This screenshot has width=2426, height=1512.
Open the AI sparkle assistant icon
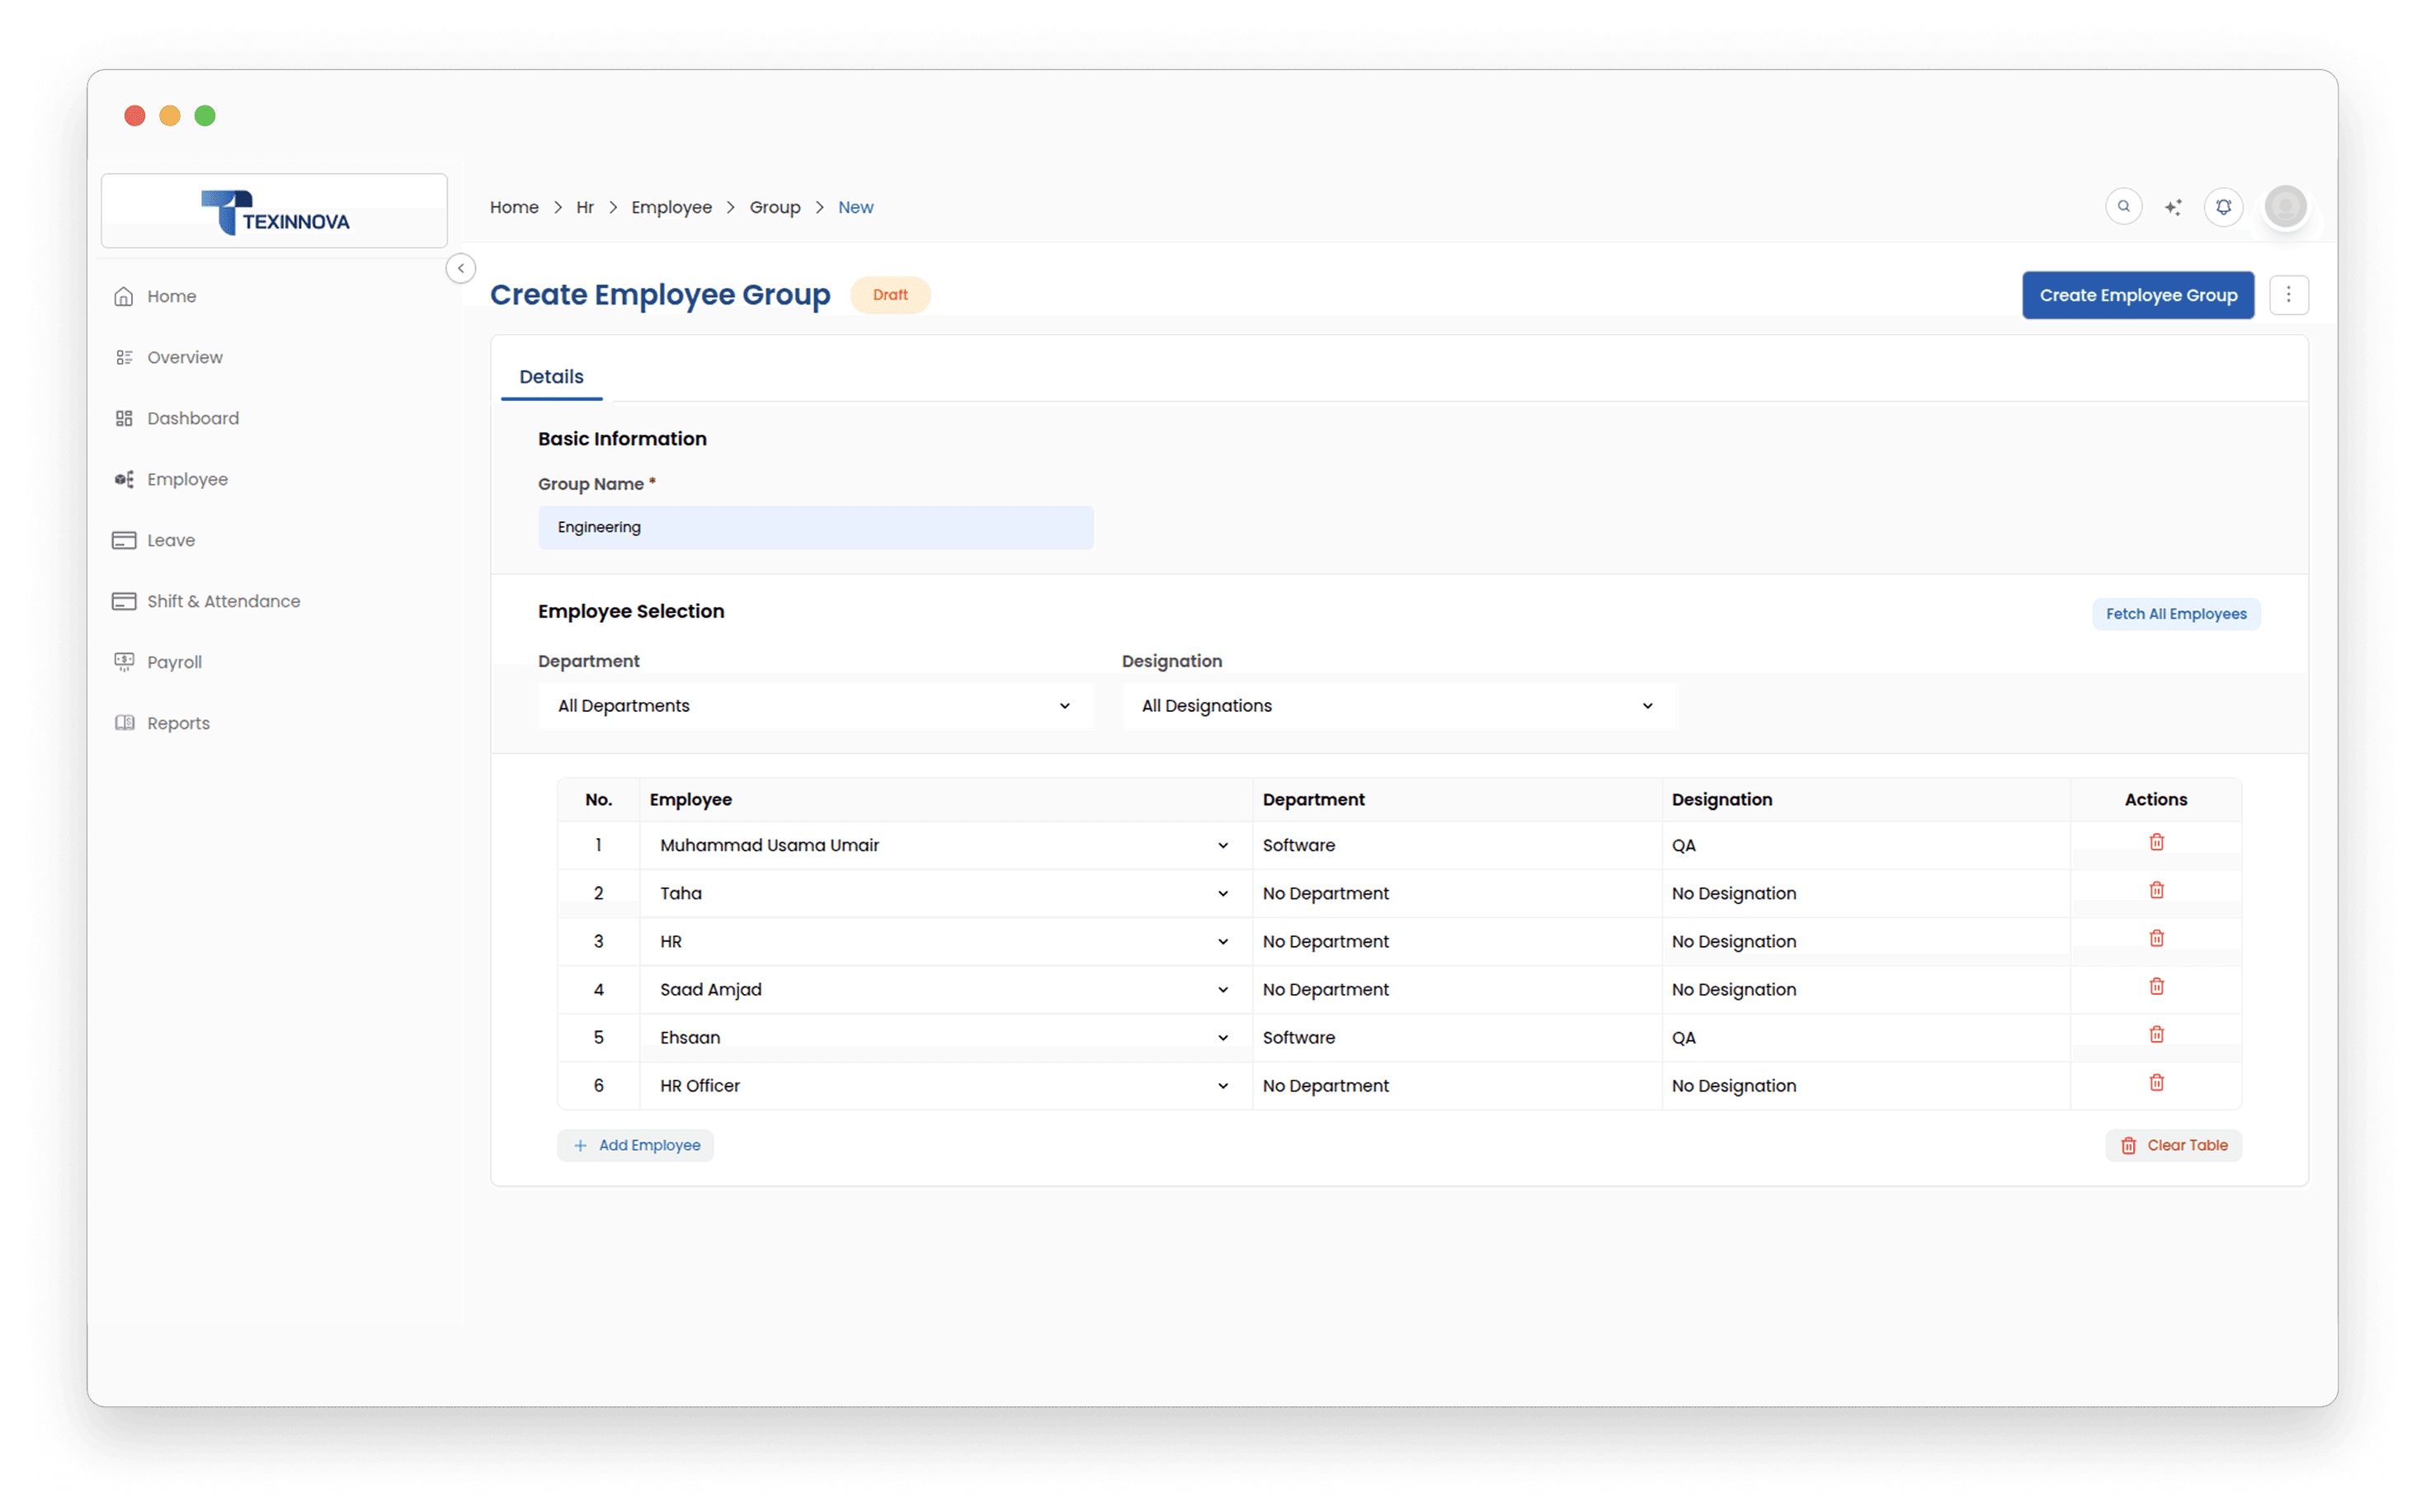coord(2173,207)
